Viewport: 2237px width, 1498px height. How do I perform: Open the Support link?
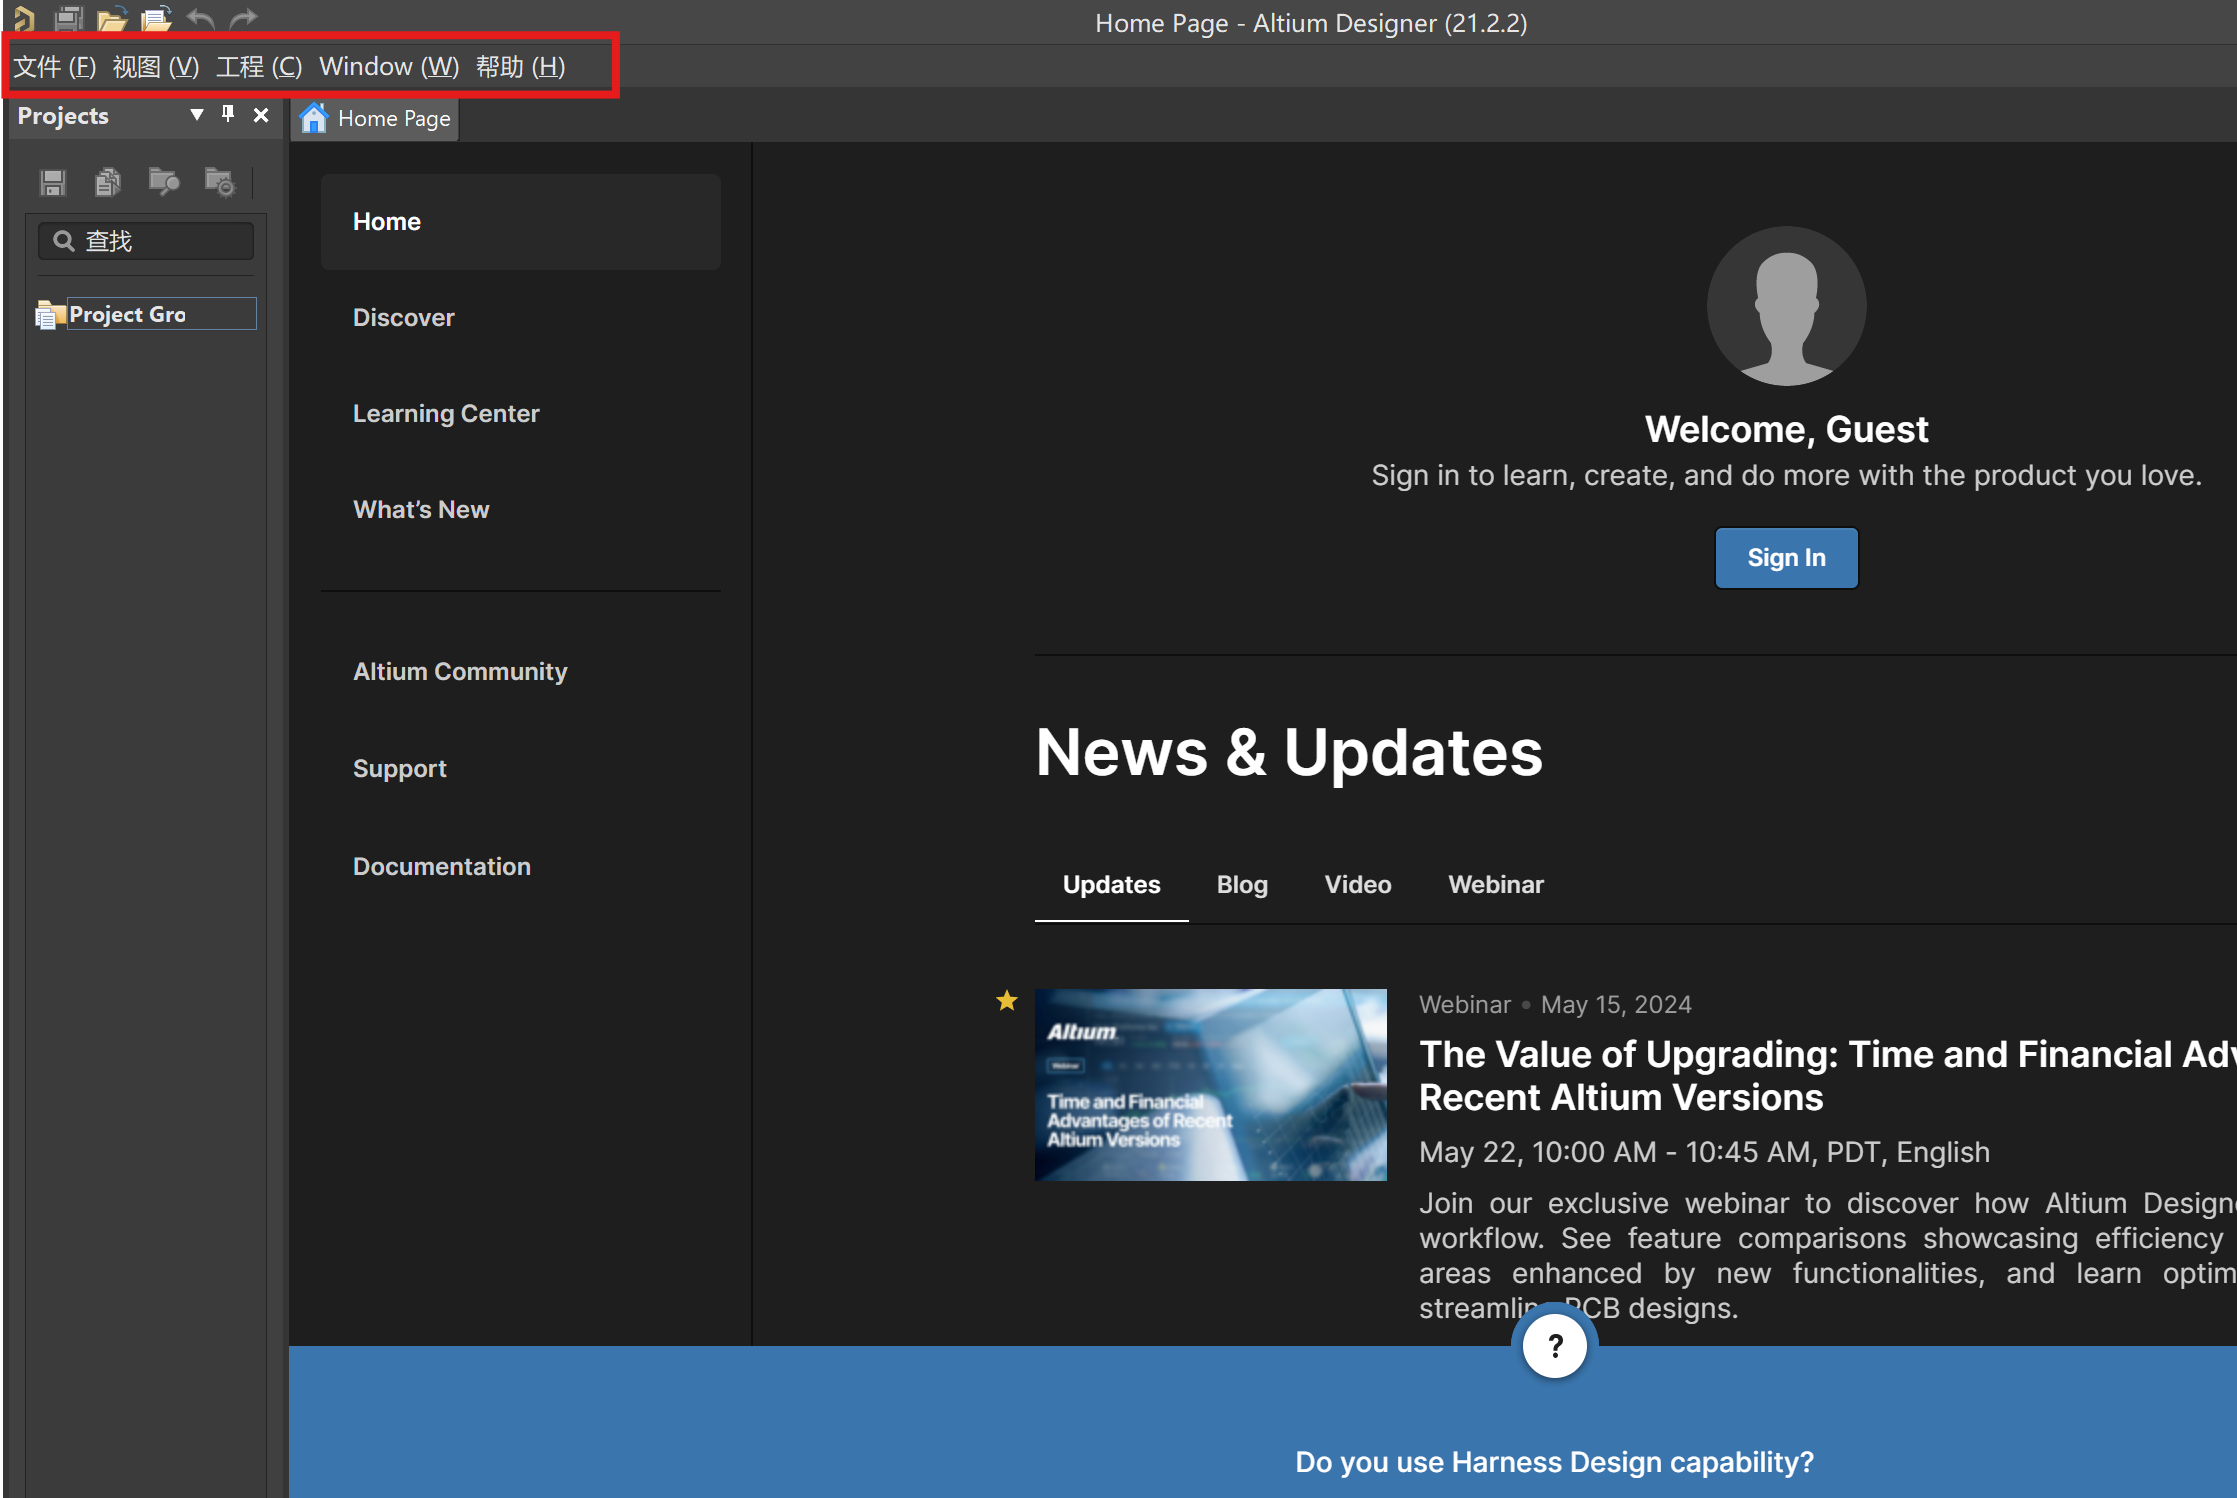tap(400, 769)
